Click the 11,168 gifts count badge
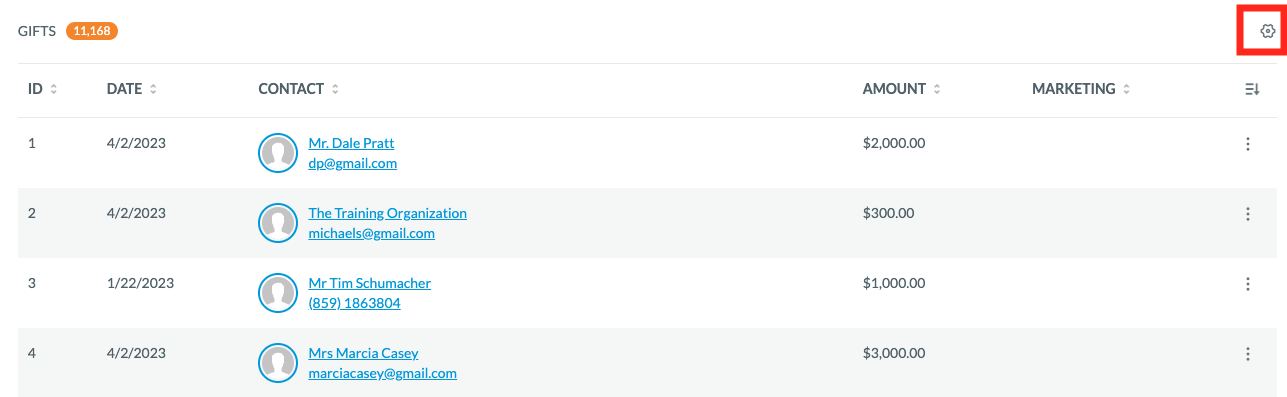This screenshot has width=1287, height=397. 92,31
